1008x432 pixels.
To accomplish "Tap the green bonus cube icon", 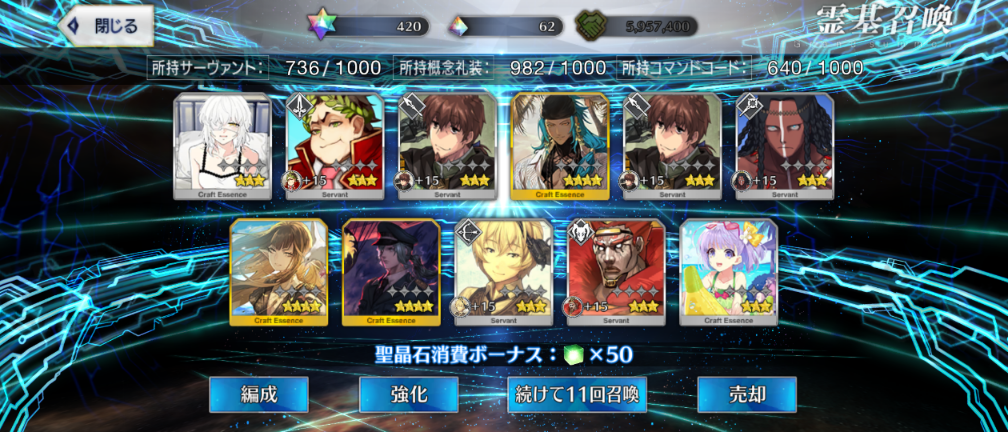I will pos(573,354).
